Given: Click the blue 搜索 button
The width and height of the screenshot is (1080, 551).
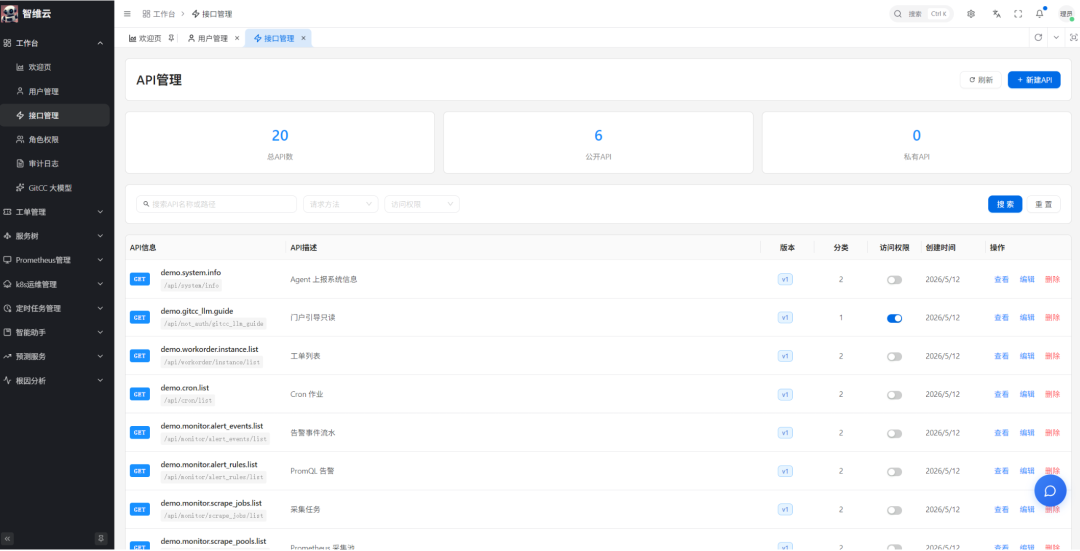Looking at the screenshot, I should point(1005,204).
